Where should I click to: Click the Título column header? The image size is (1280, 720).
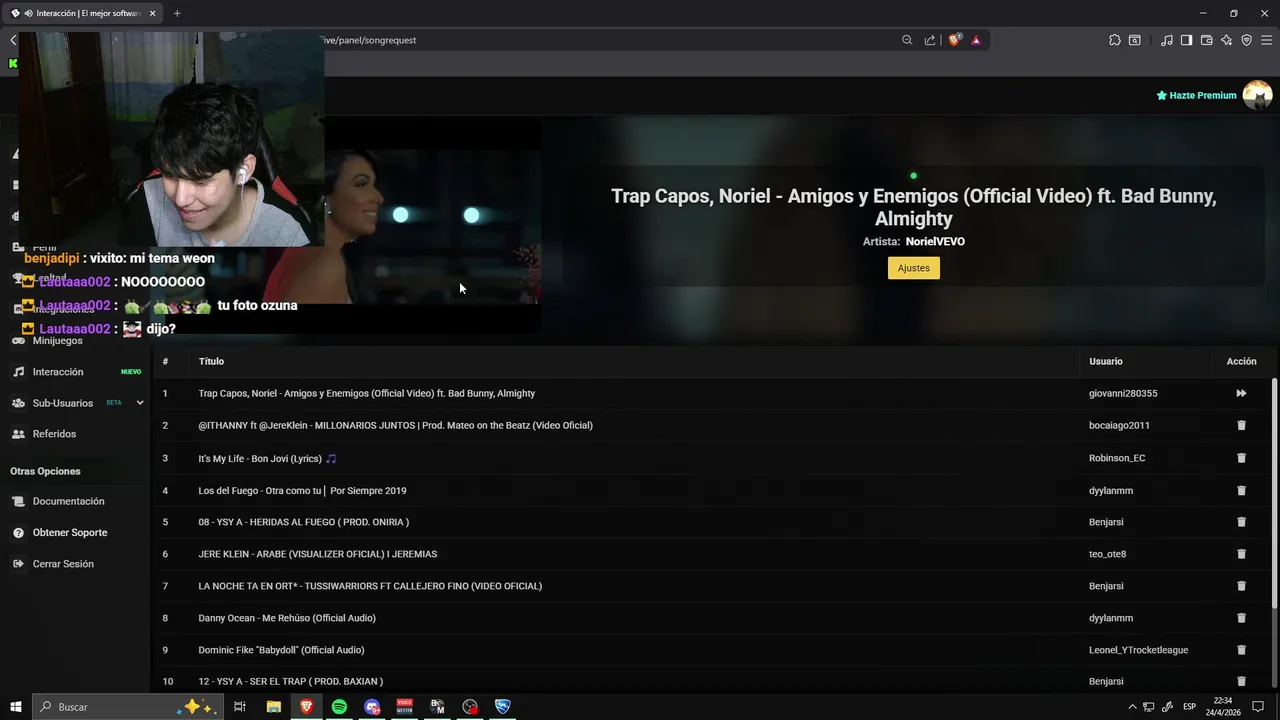click(x=211, y=361)
